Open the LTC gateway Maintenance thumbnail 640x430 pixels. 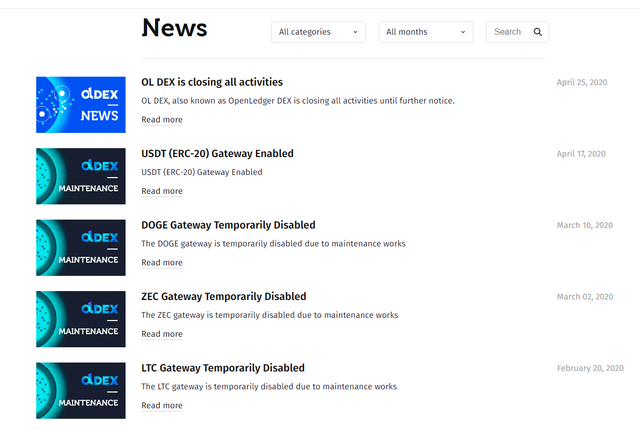click(x=81, y=390)
